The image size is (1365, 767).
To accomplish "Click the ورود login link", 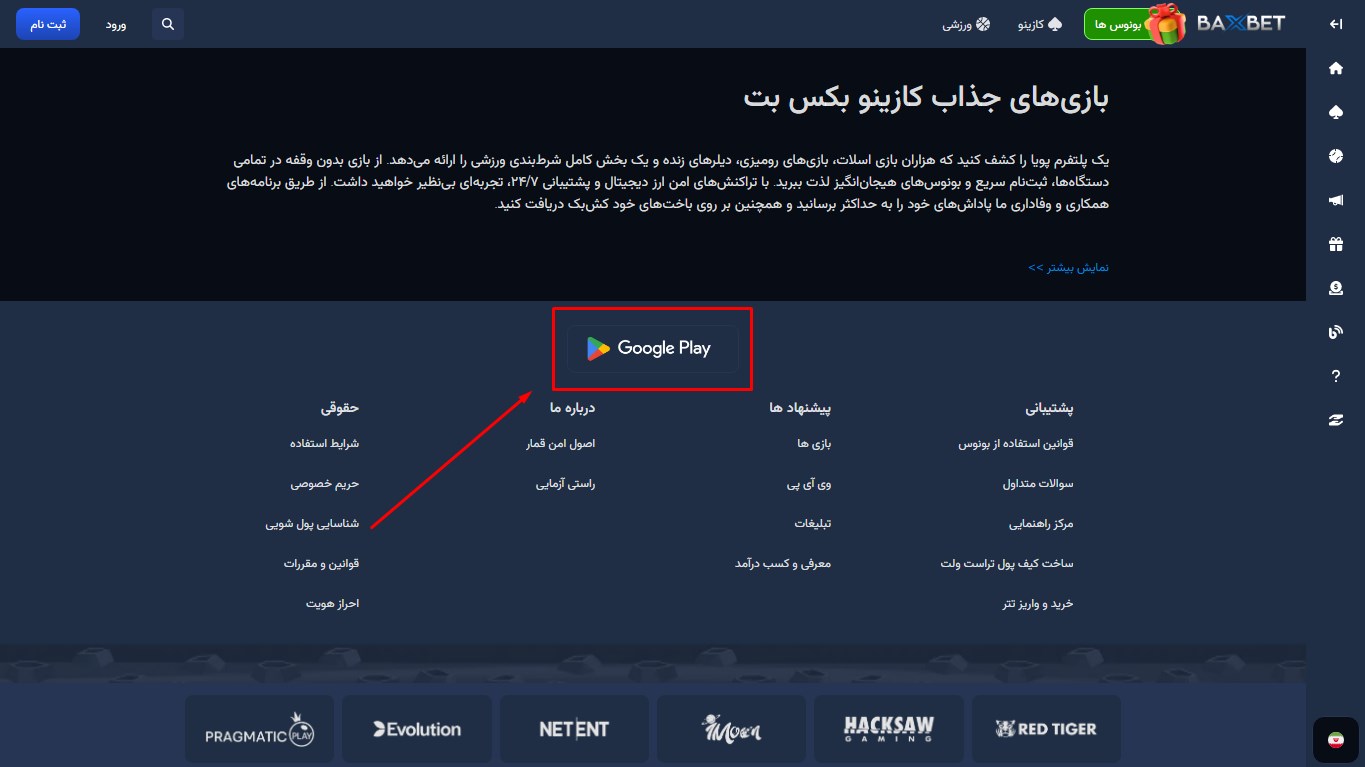I will 116,24.
